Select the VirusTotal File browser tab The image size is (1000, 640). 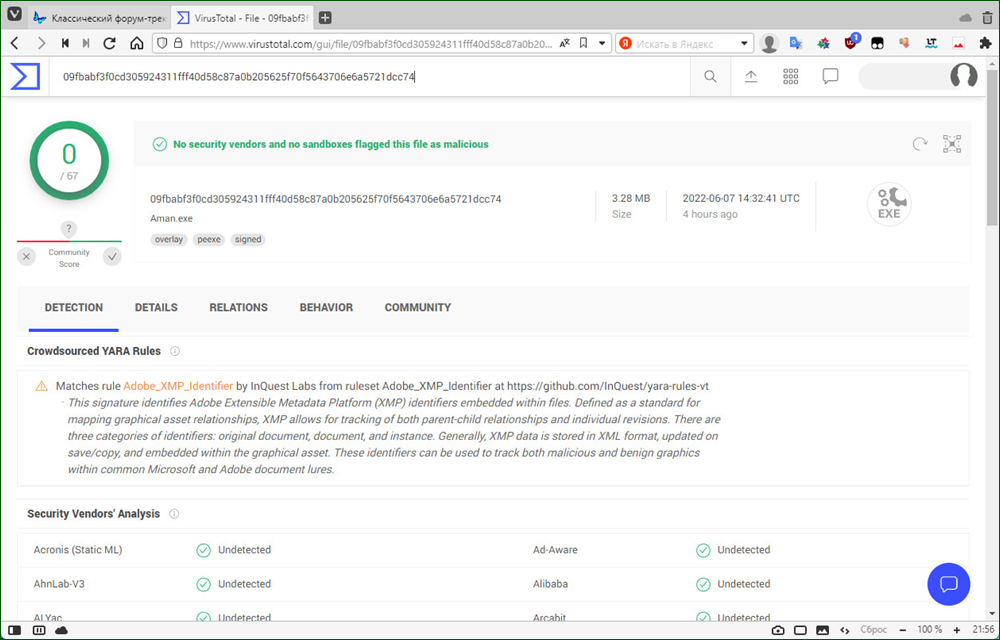(243, 18)
